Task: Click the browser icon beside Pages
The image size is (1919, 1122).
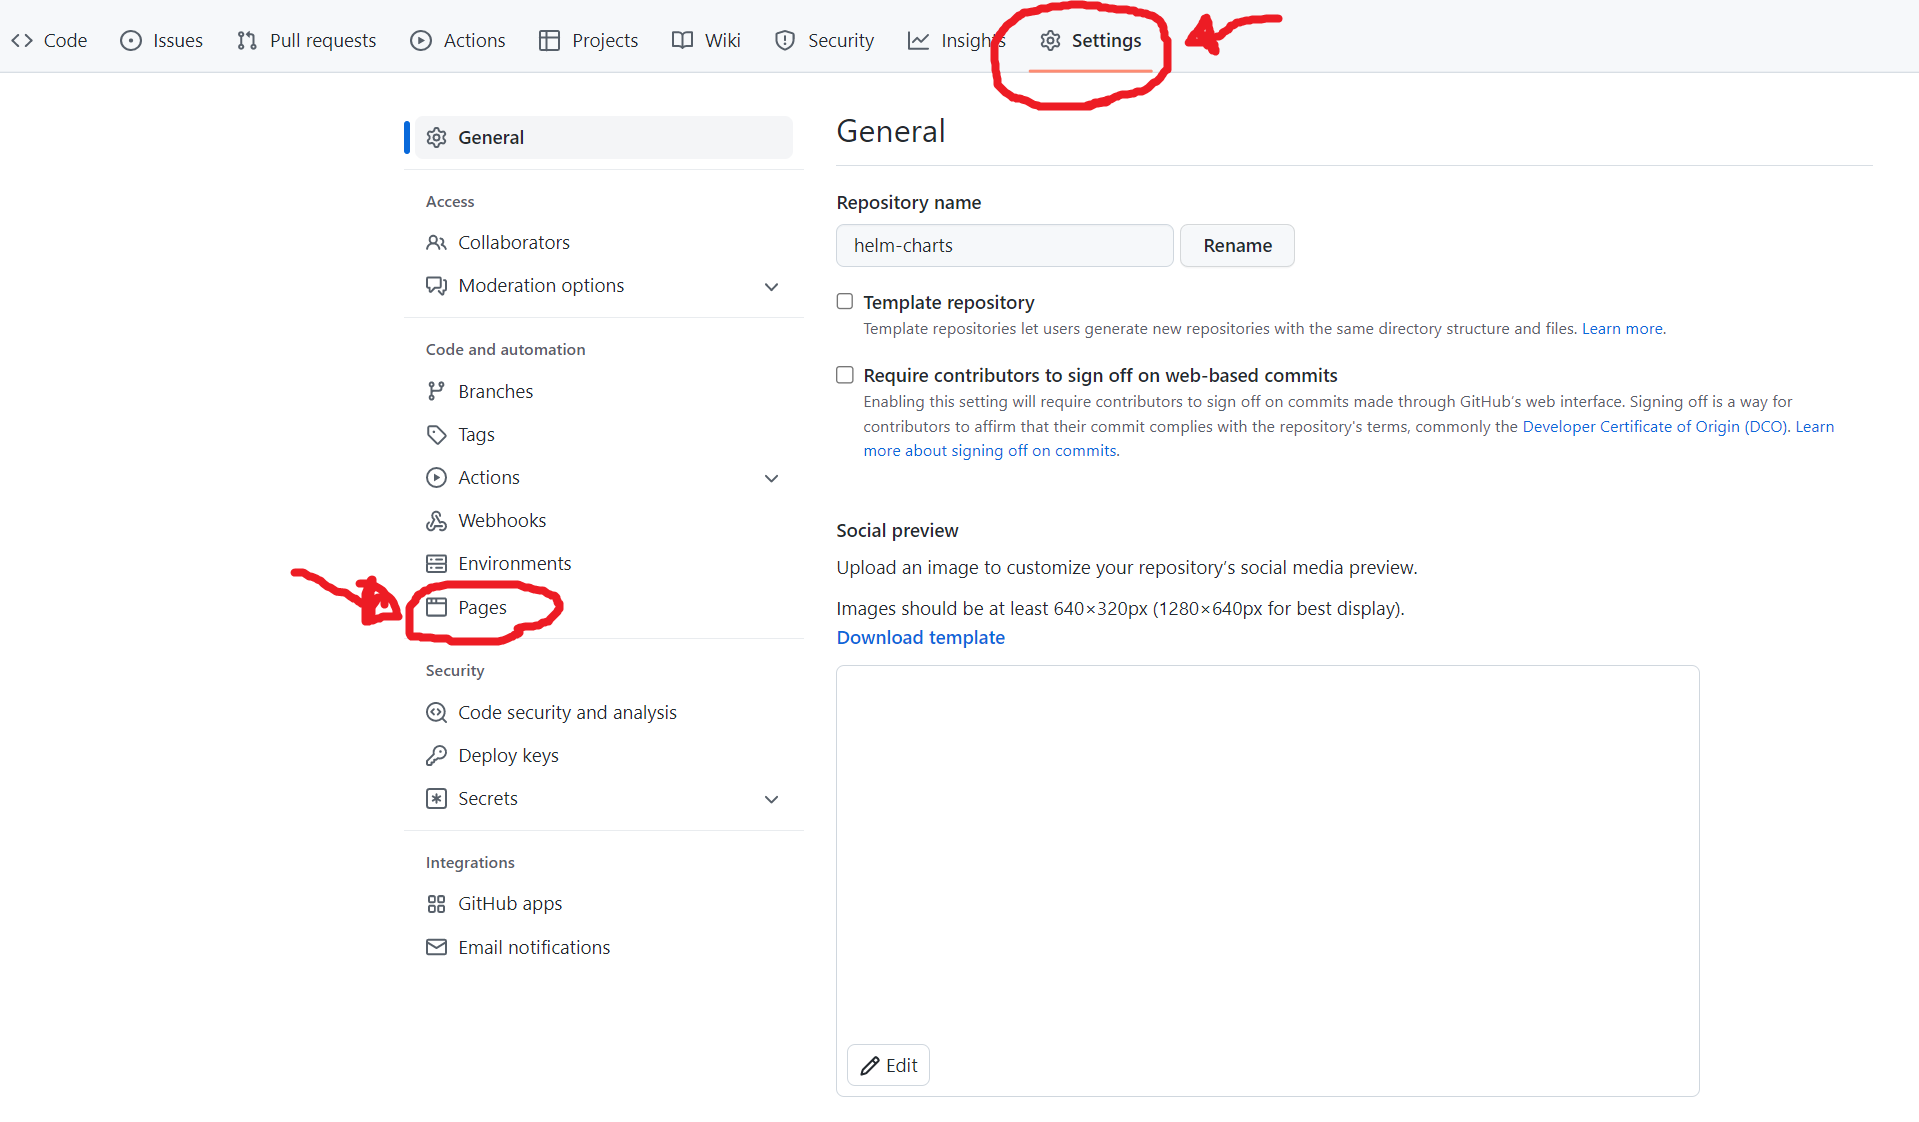Action: pyautogui.click(x=436, y=607)
